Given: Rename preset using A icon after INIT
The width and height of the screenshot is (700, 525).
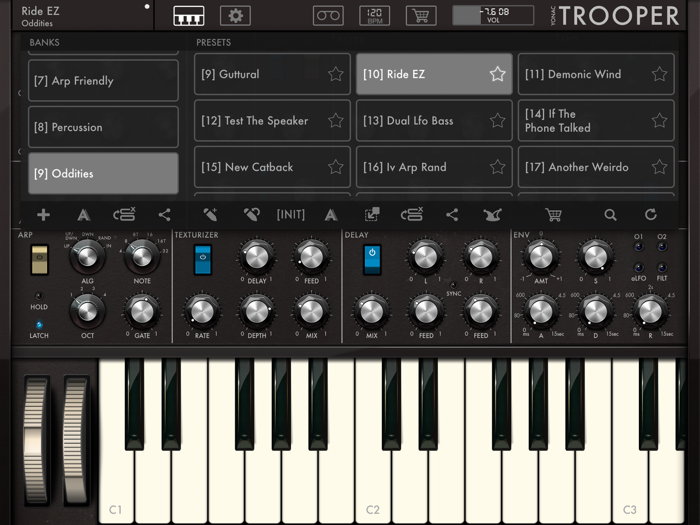Looking at the screenshot, I should tap(331, 215).
